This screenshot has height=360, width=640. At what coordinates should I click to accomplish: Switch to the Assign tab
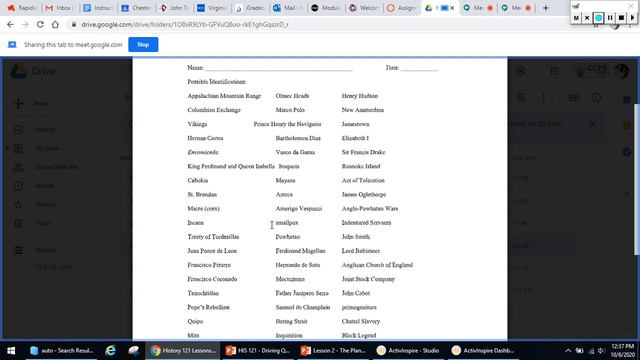402,8
